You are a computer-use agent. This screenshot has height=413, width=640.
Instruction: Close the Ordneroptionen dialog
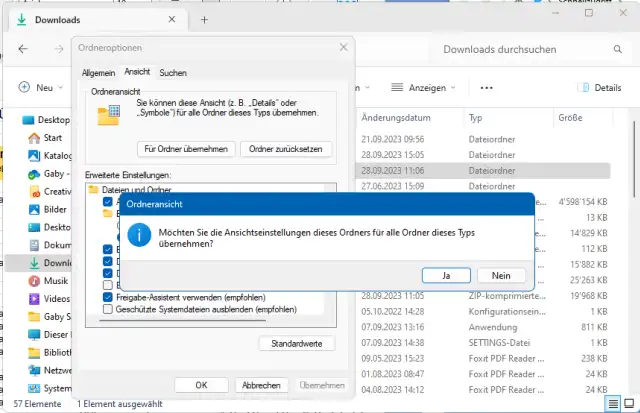(344, 47)
